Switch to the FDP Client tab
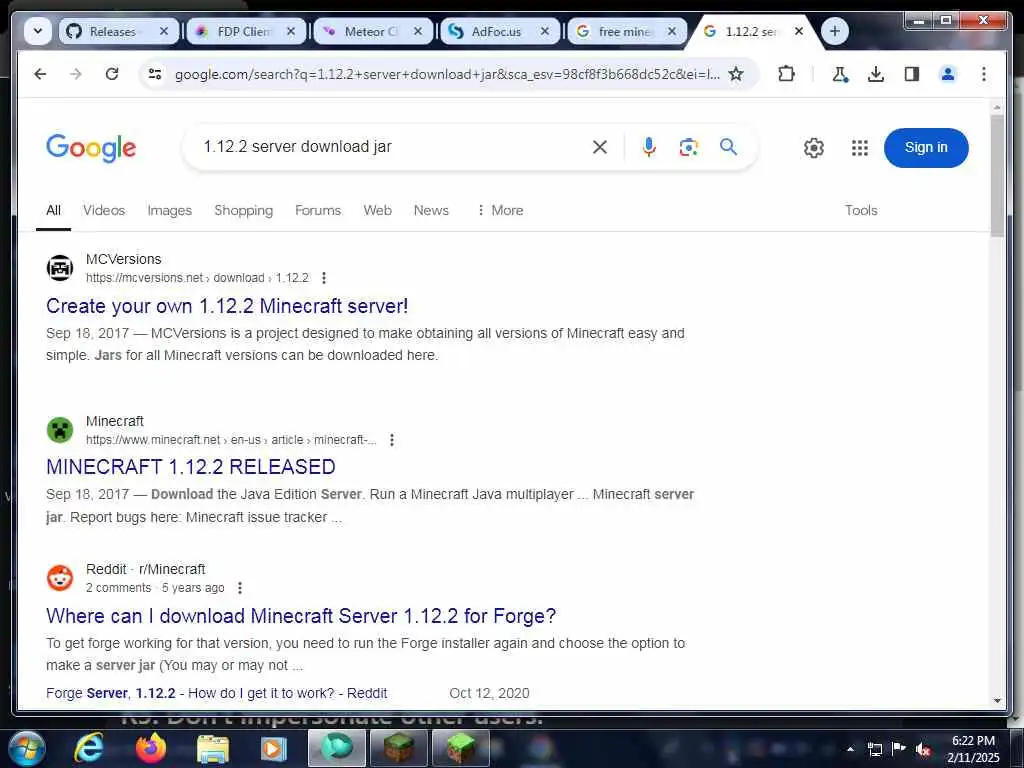Viewport: 1024px width, 768px height. [x=246, y=31]
